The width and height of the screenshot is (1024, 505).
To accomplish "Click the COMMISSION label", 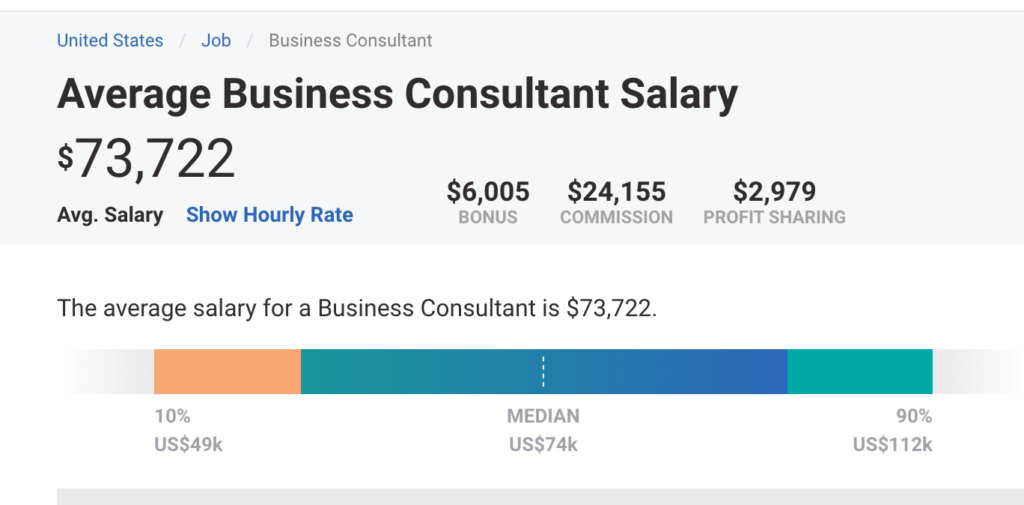I will (616, 217).
